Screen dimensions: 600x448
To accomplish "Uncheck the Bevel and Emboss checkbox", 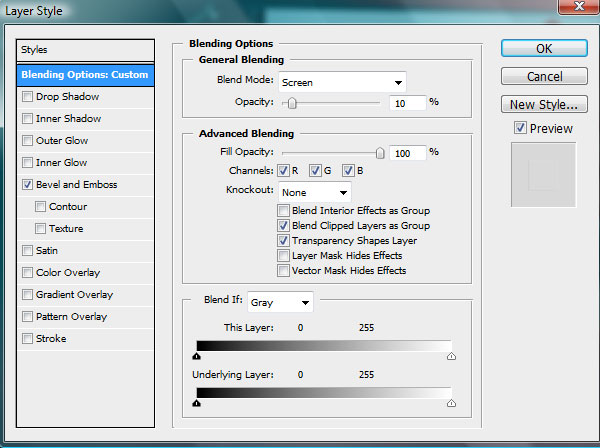I will click(x=27, y=184).
